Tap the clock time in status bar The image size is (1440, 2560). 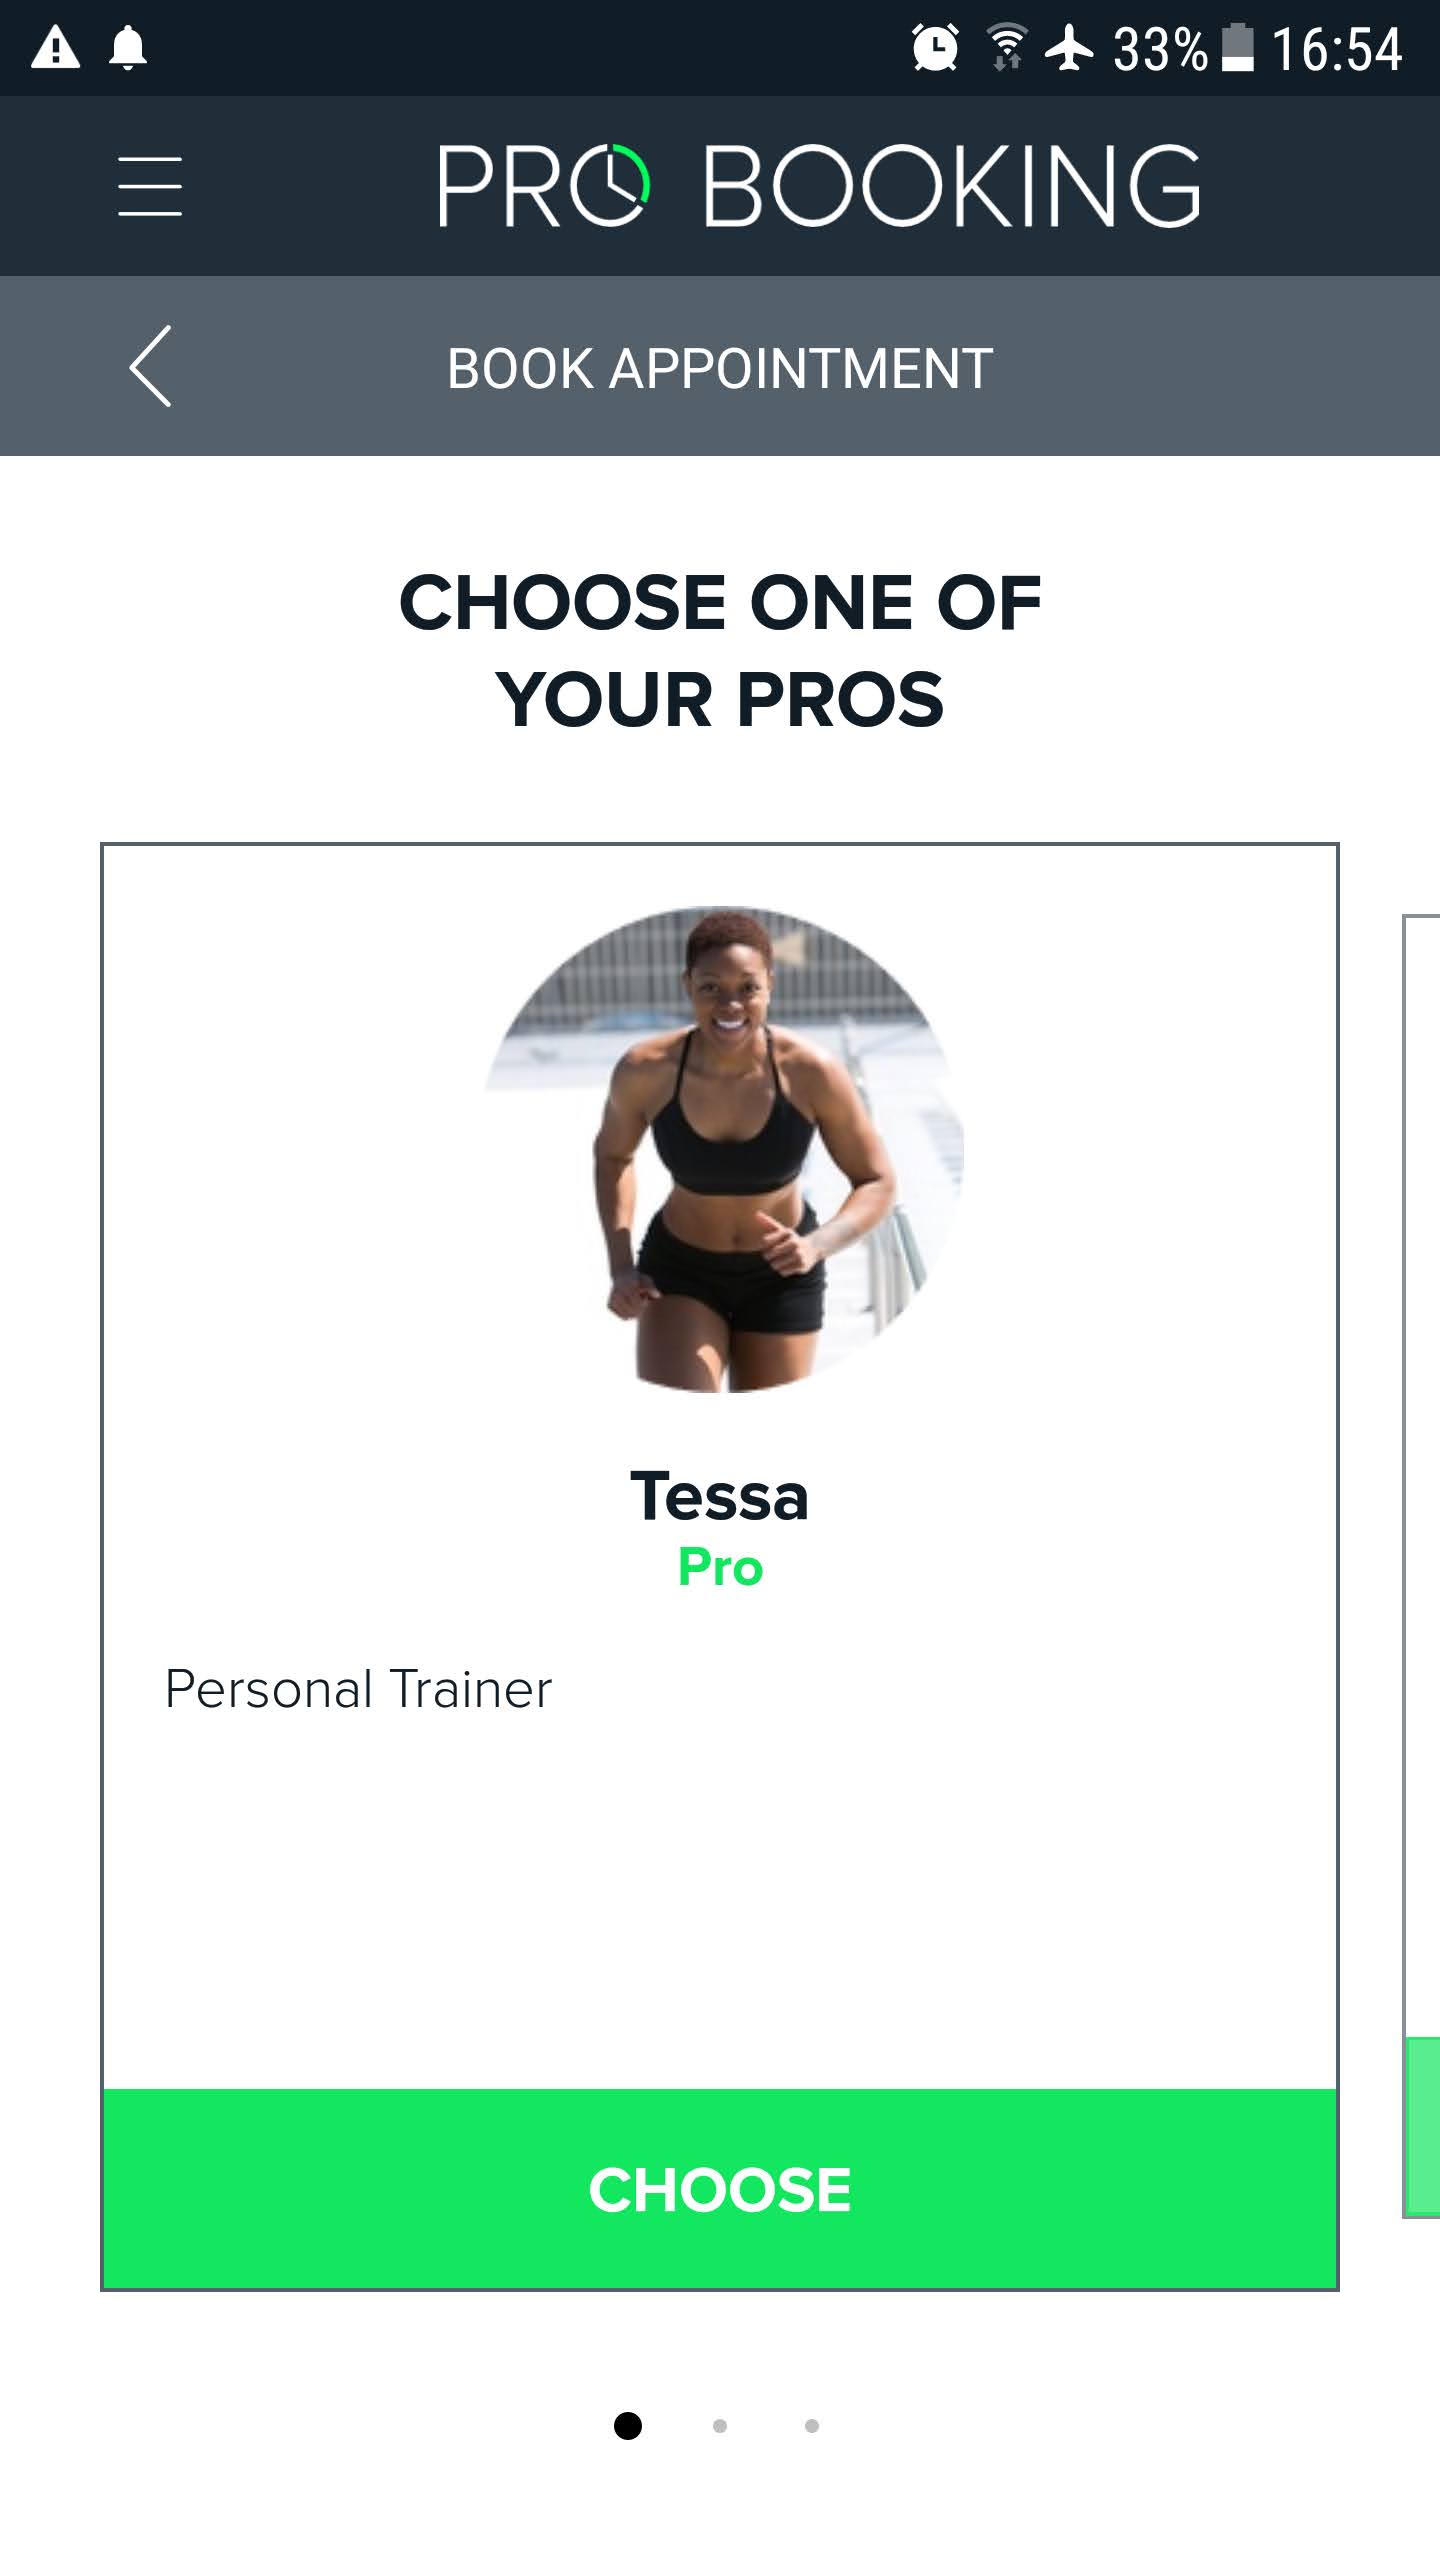coord(1336,48)
